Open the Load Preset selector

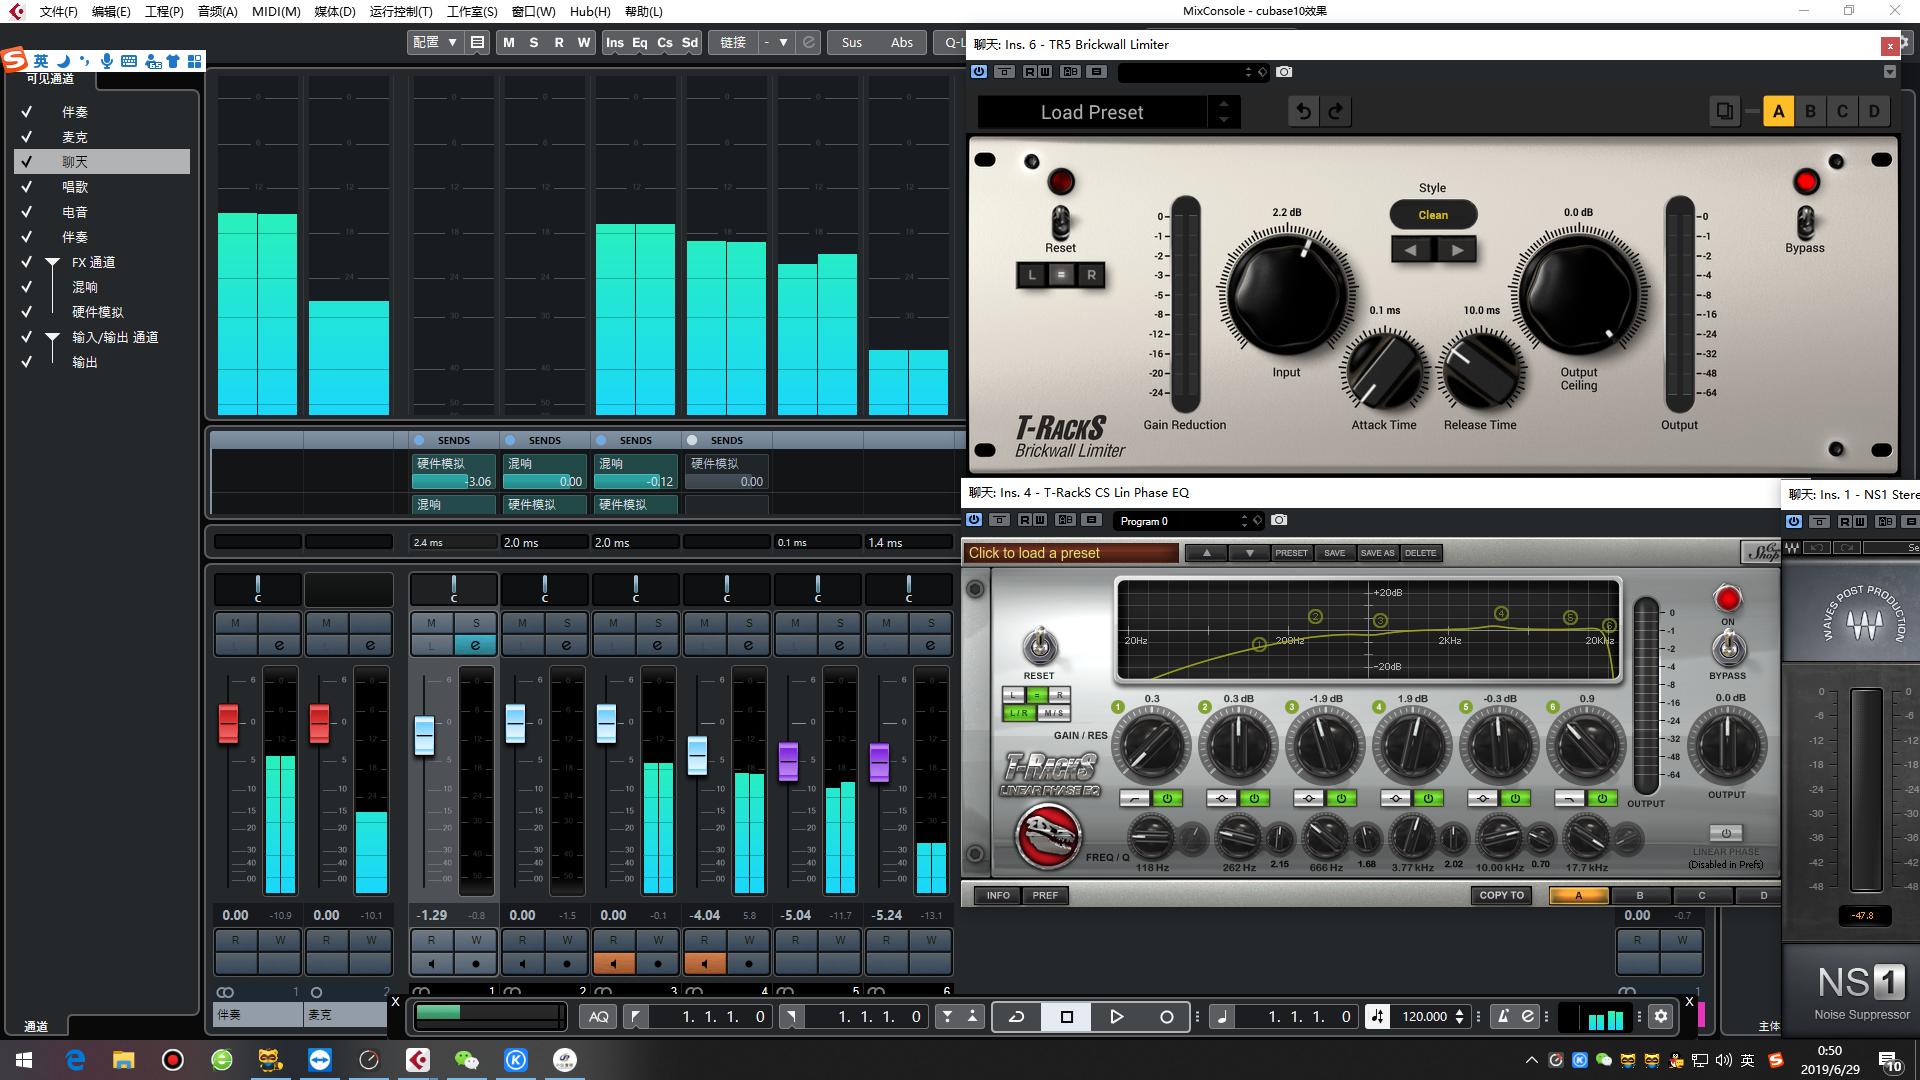(1092, 112)
